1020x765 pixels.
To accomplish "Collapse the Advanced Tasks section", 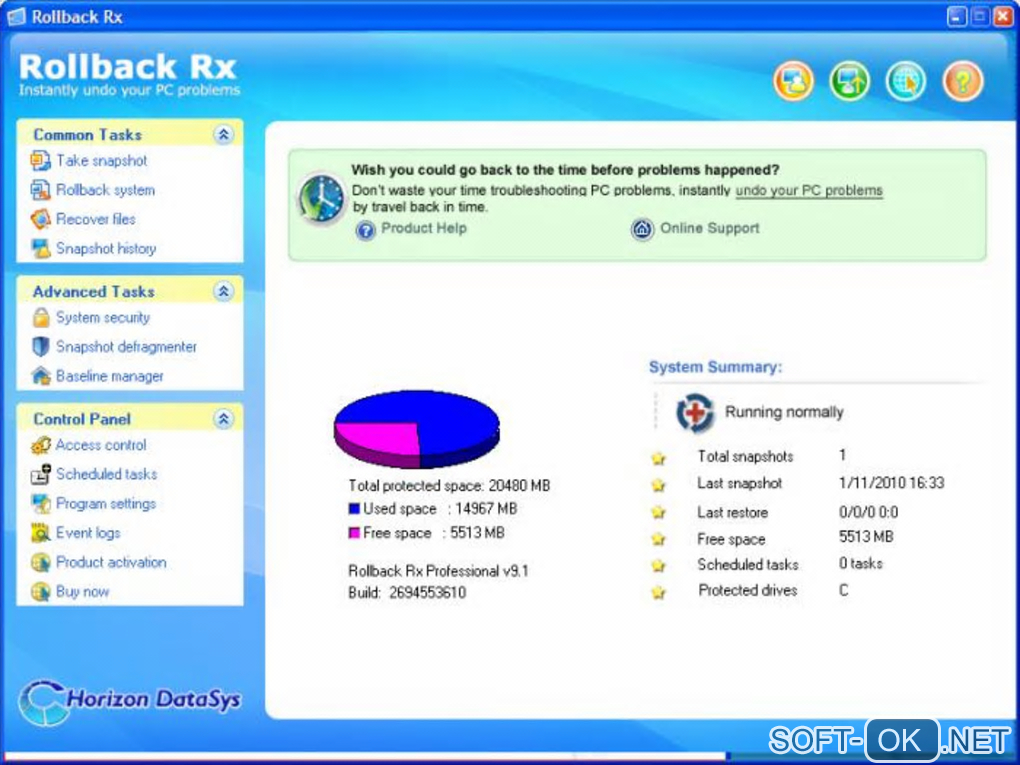I will pyautogui.click(x=223, y=291).
